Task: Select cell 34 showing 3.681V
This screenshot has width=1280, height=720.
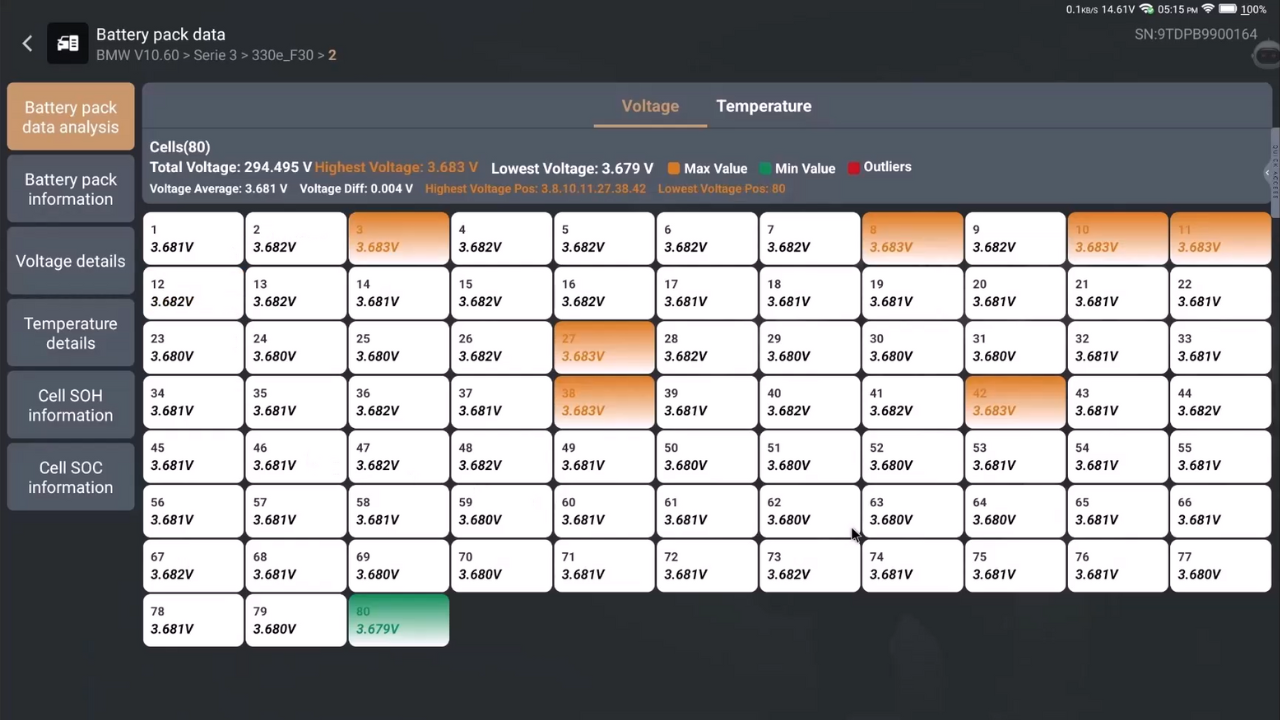Action: (193, 402)
